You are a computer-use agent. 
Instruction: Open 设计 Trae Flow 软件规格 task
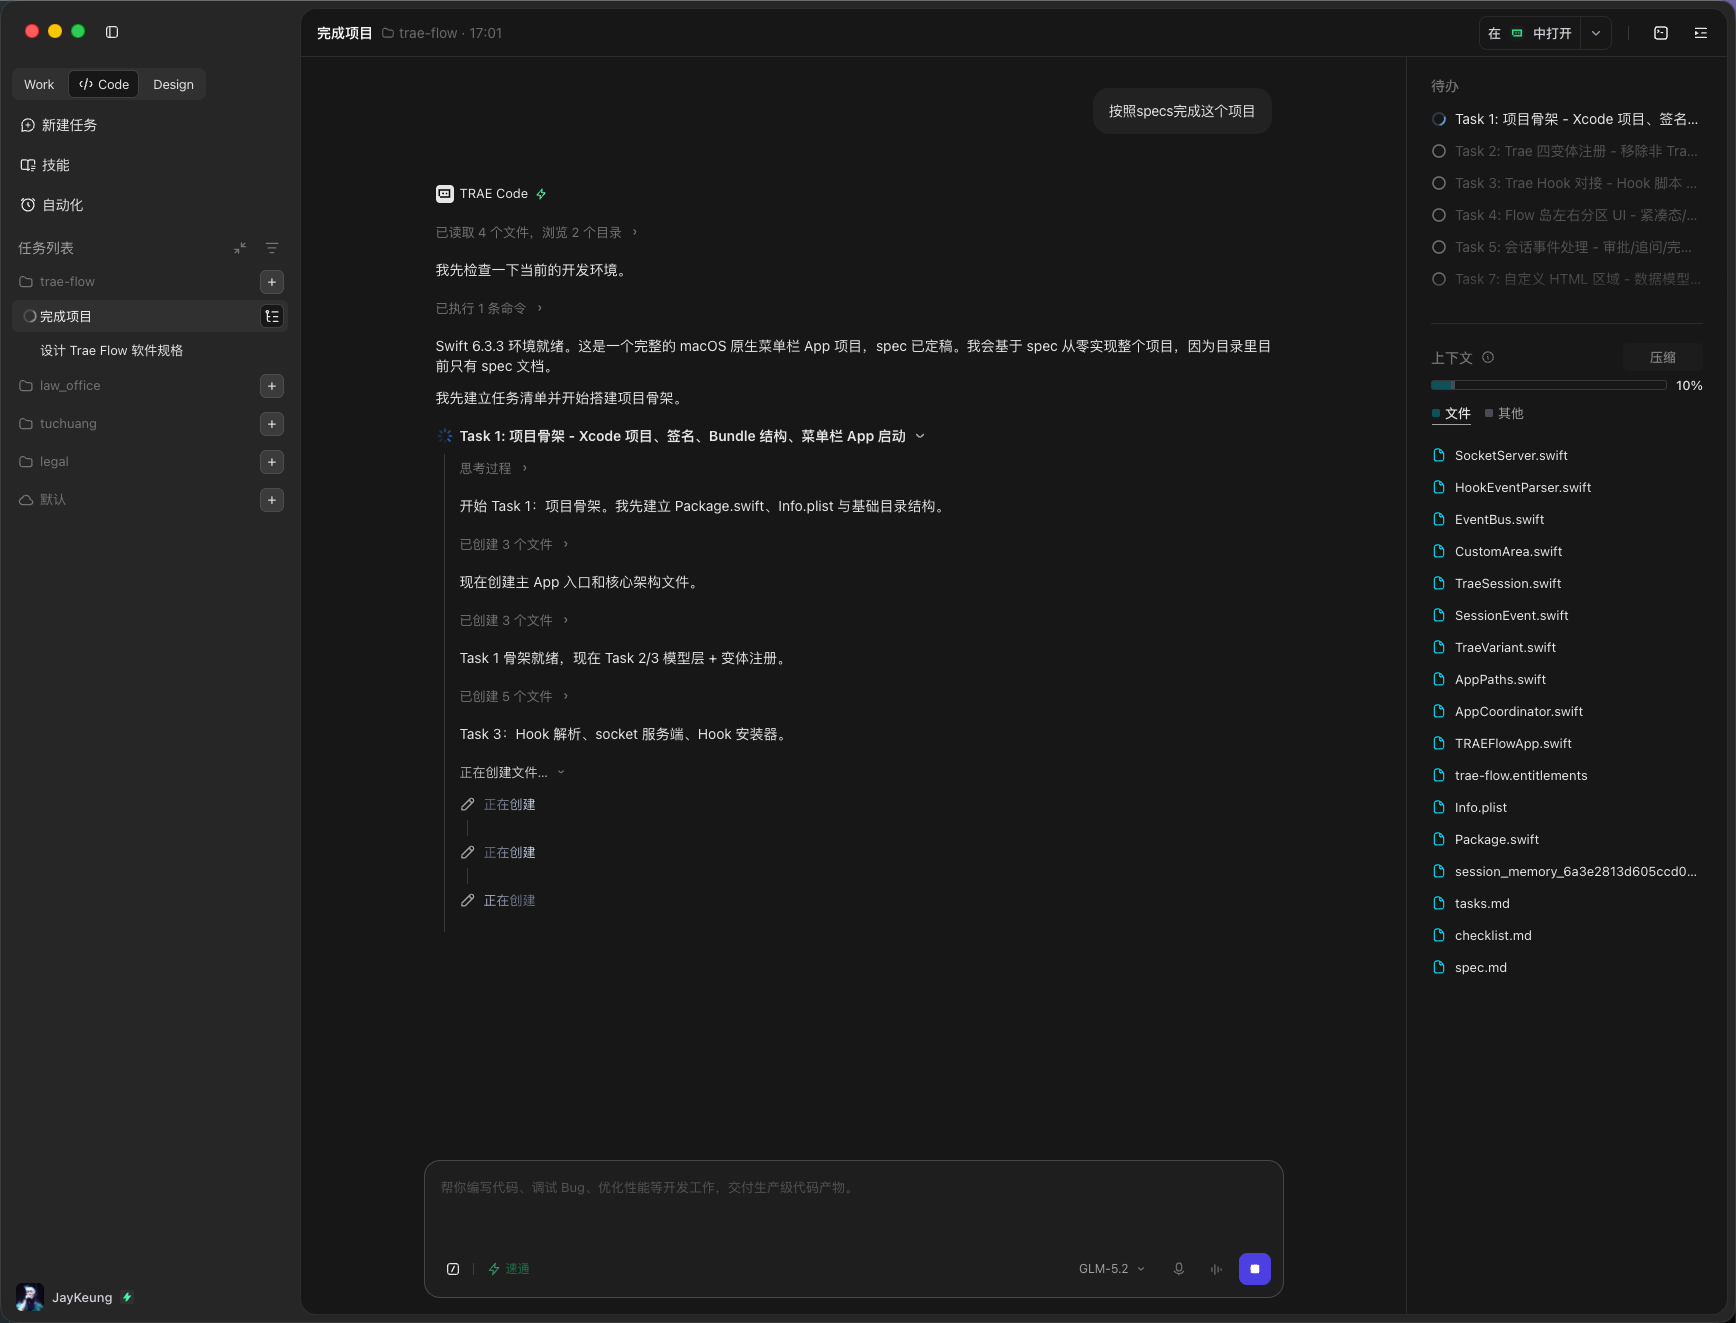click(111, 350)
